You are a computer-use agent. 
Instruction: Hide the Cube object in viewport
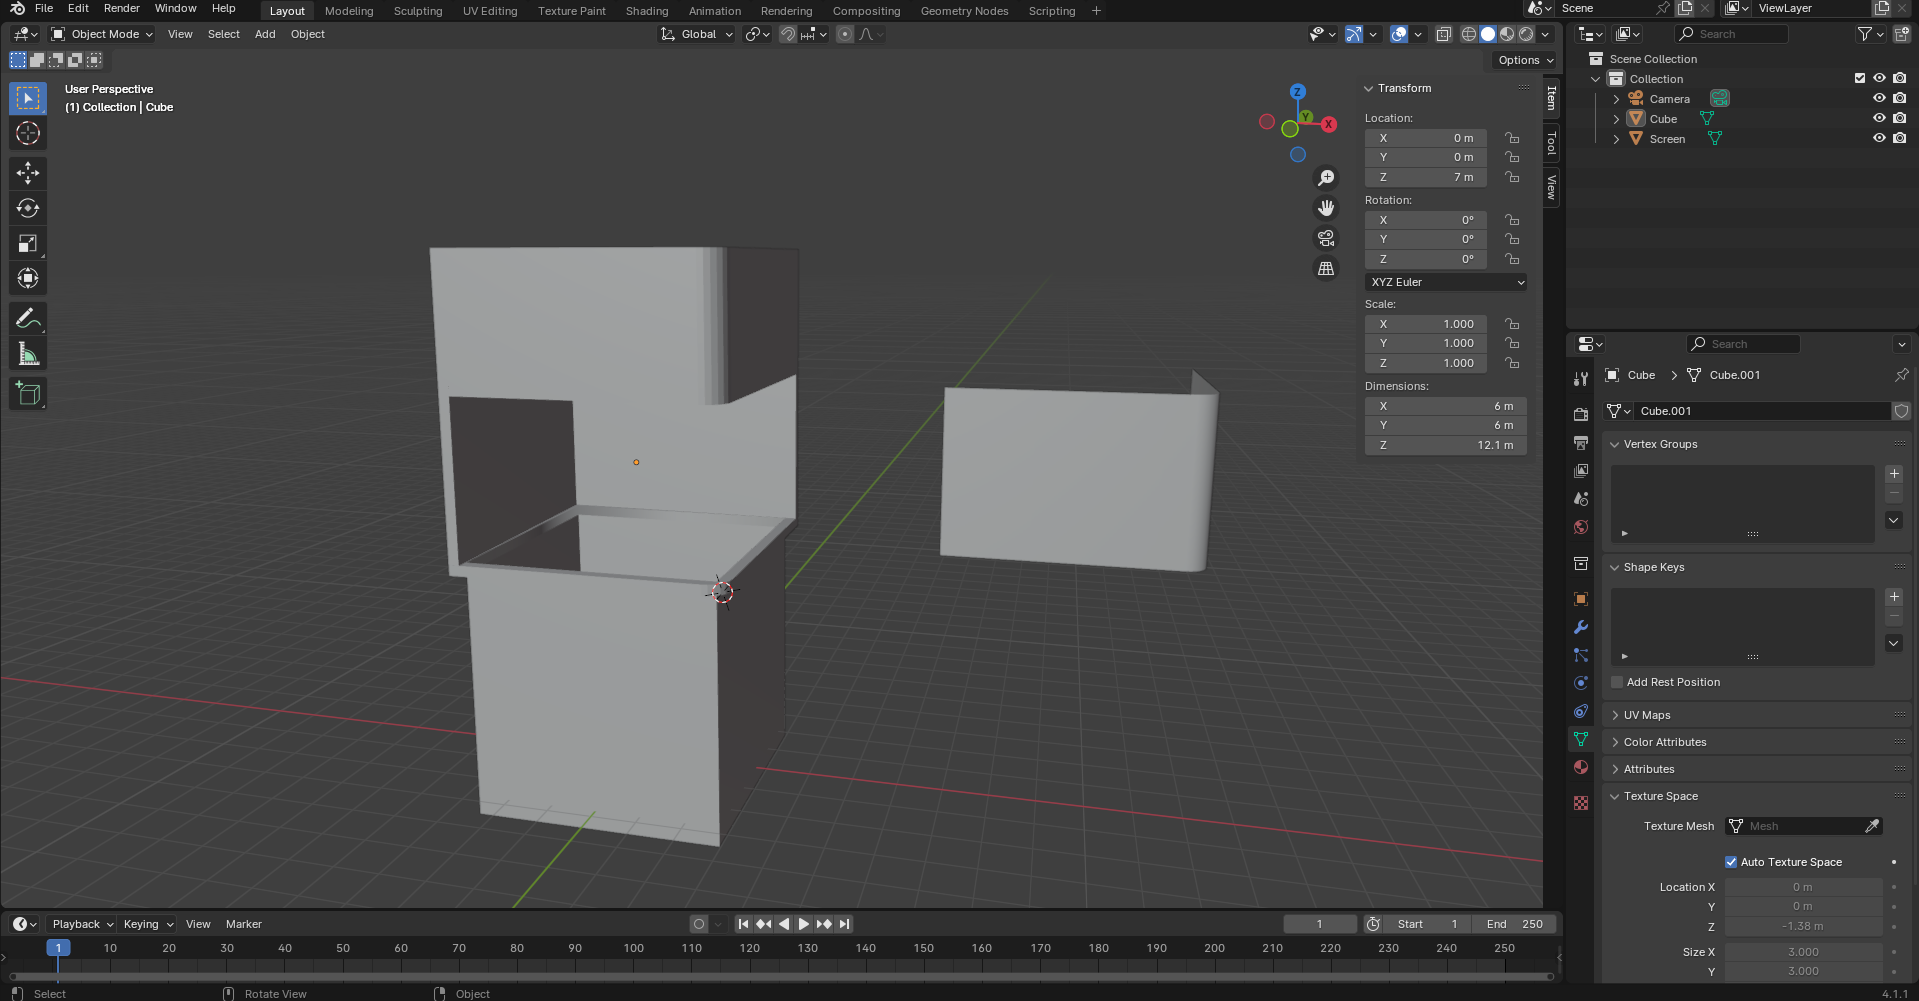(x=1879, y=118)
